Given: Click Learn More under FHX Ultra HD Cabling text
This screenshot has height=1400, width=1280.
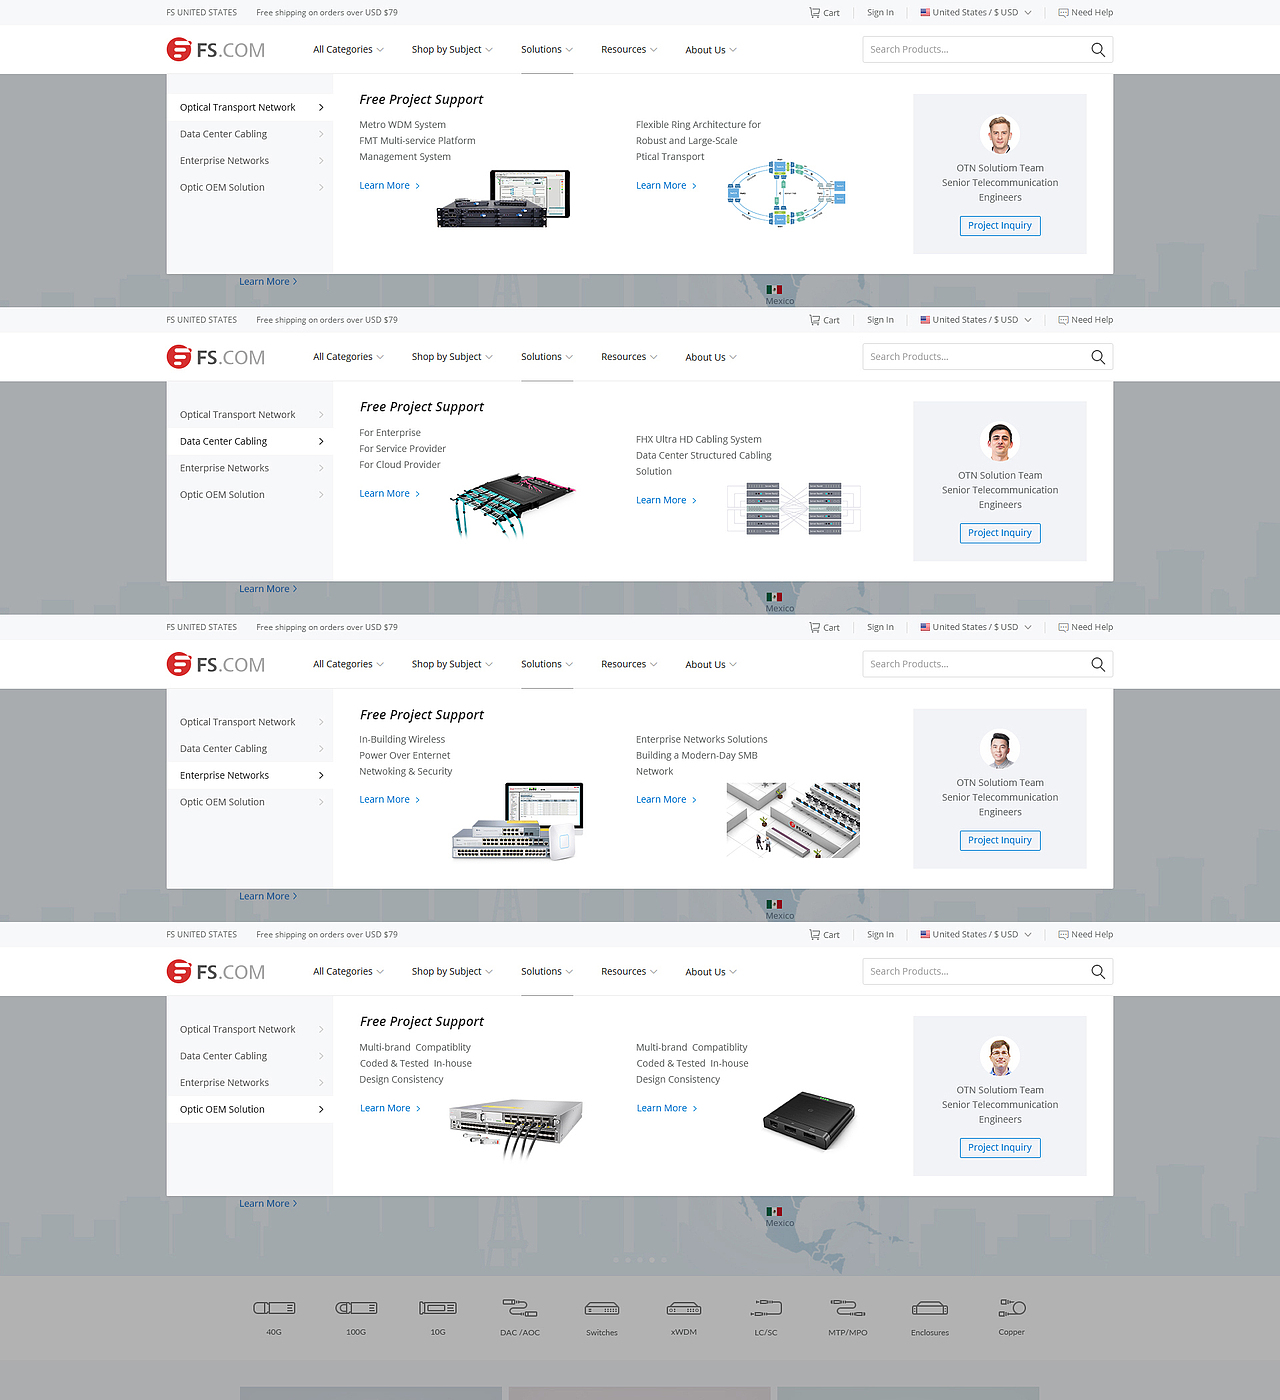Looking at the screenshot, I should coord(666,500).
